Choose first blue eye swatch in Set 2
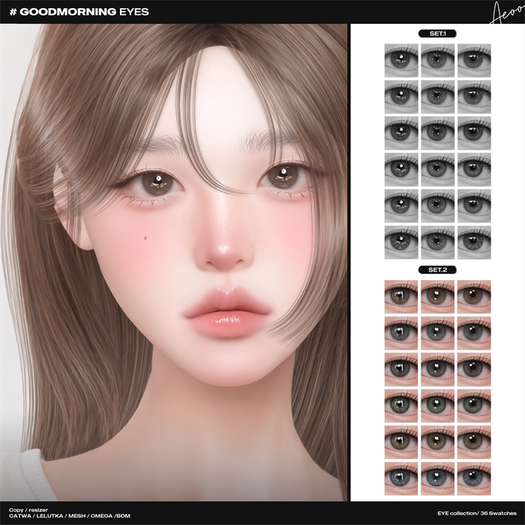Viewport: 525px width, 525px height. [401, 479]
